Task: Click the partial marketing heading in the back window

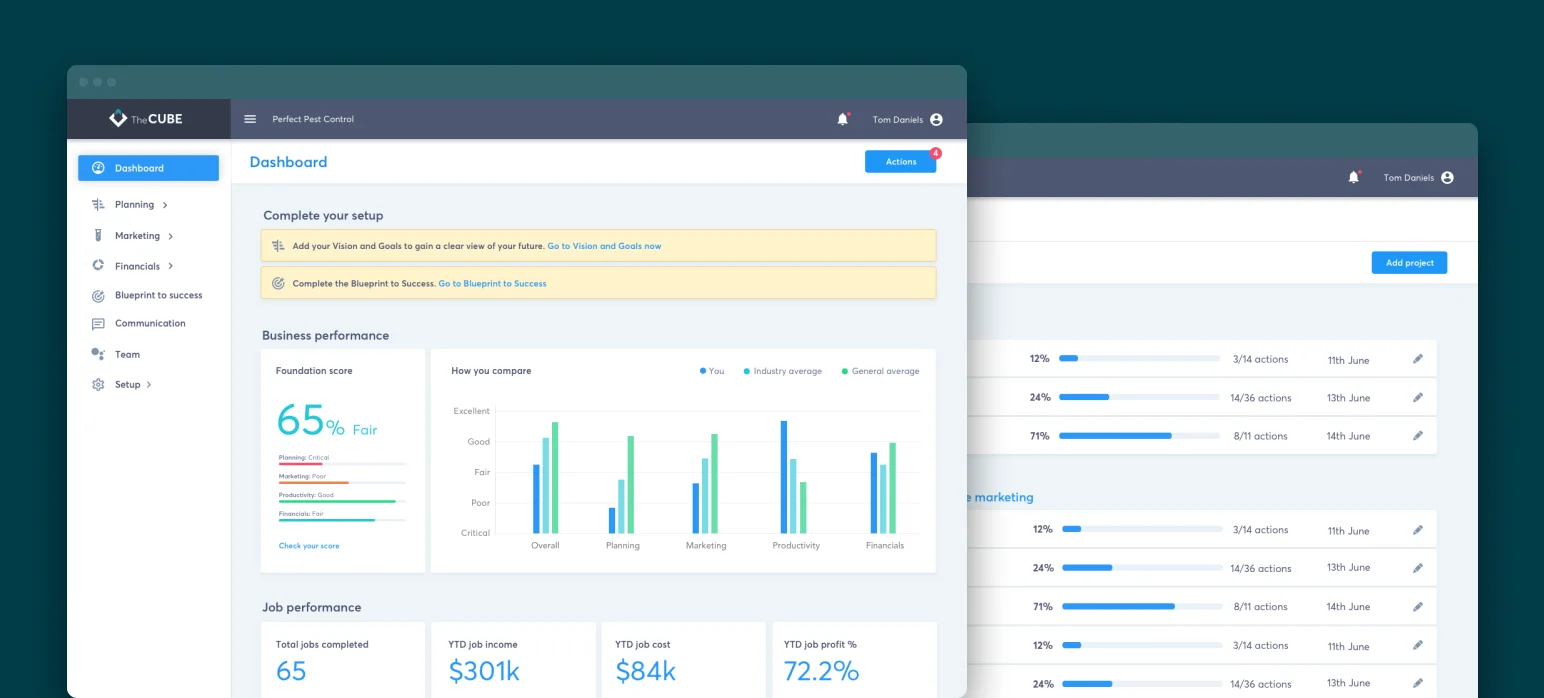Action: [x=1001, y=497]
